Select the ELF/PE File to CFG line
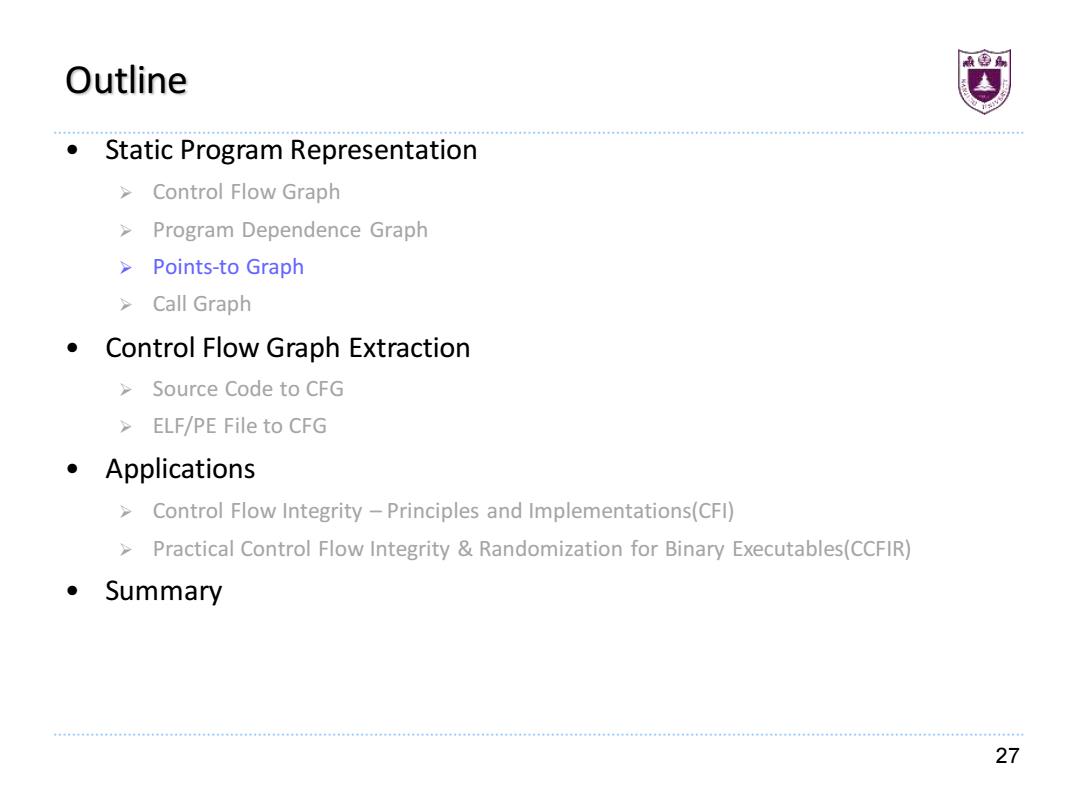 pyautogui.click(x=240, y=426)
